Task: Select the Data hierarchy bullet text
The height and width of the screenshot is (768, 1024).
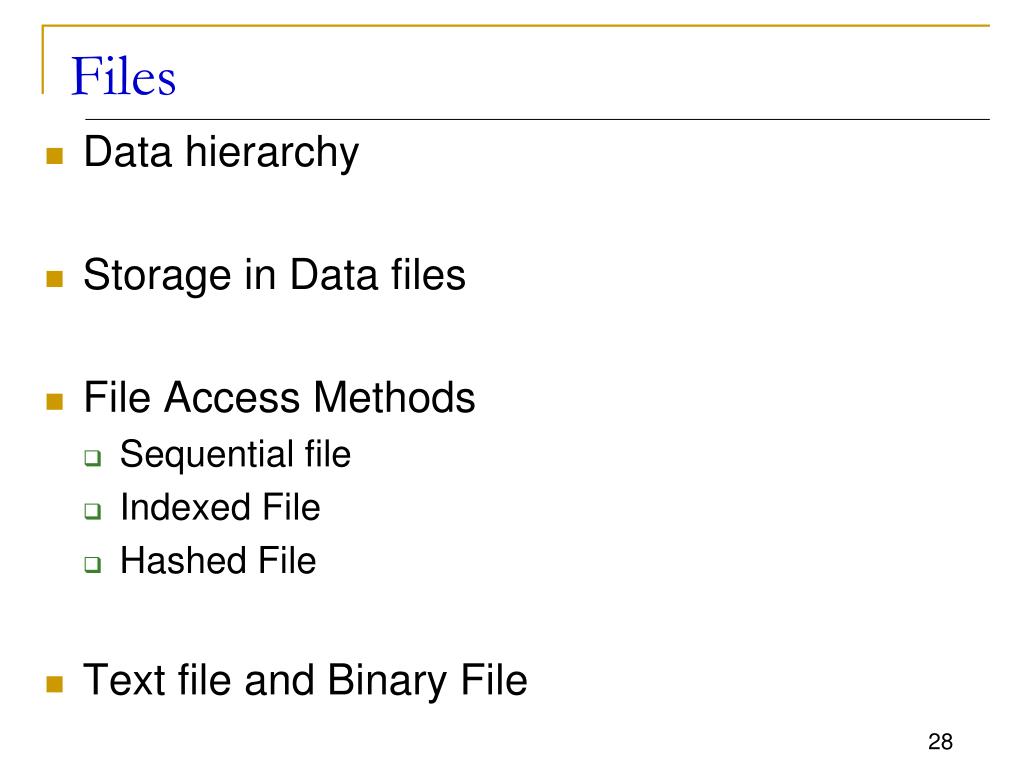Action: pyautogui.click(x=221, y=153)
